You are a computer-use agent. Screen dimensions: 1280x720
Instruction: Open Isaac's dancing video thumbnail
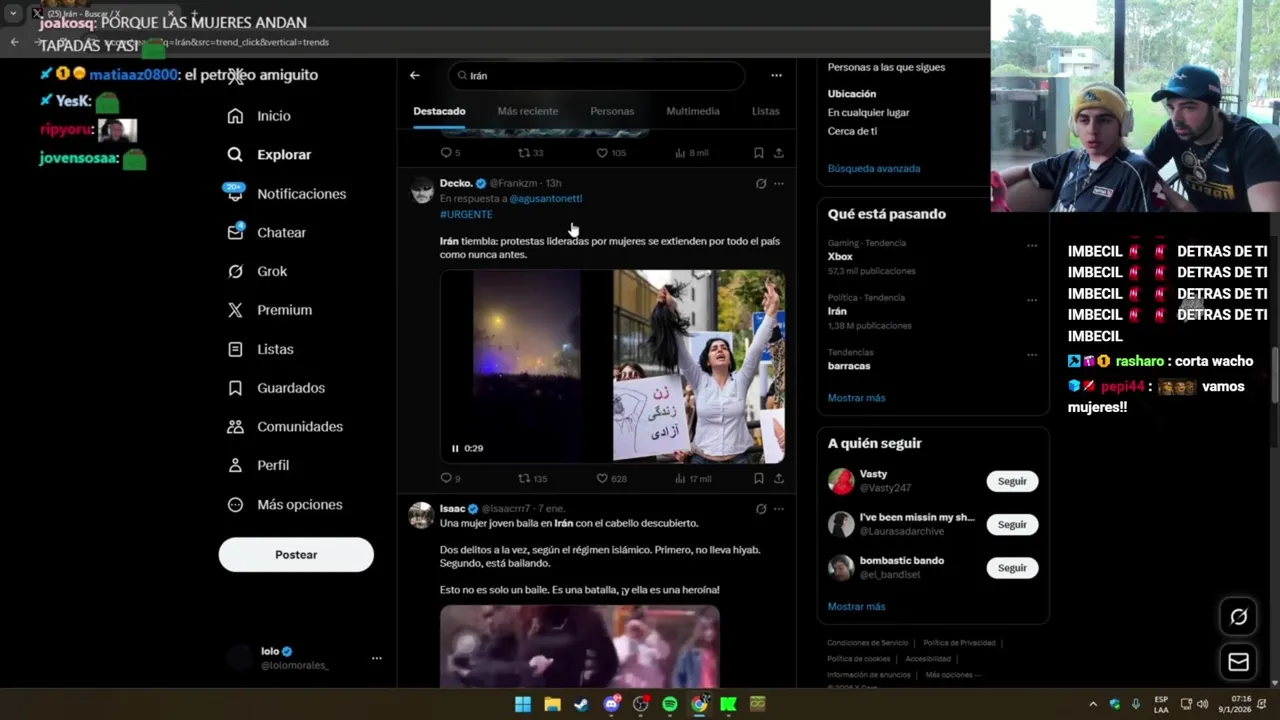(580, 646)
